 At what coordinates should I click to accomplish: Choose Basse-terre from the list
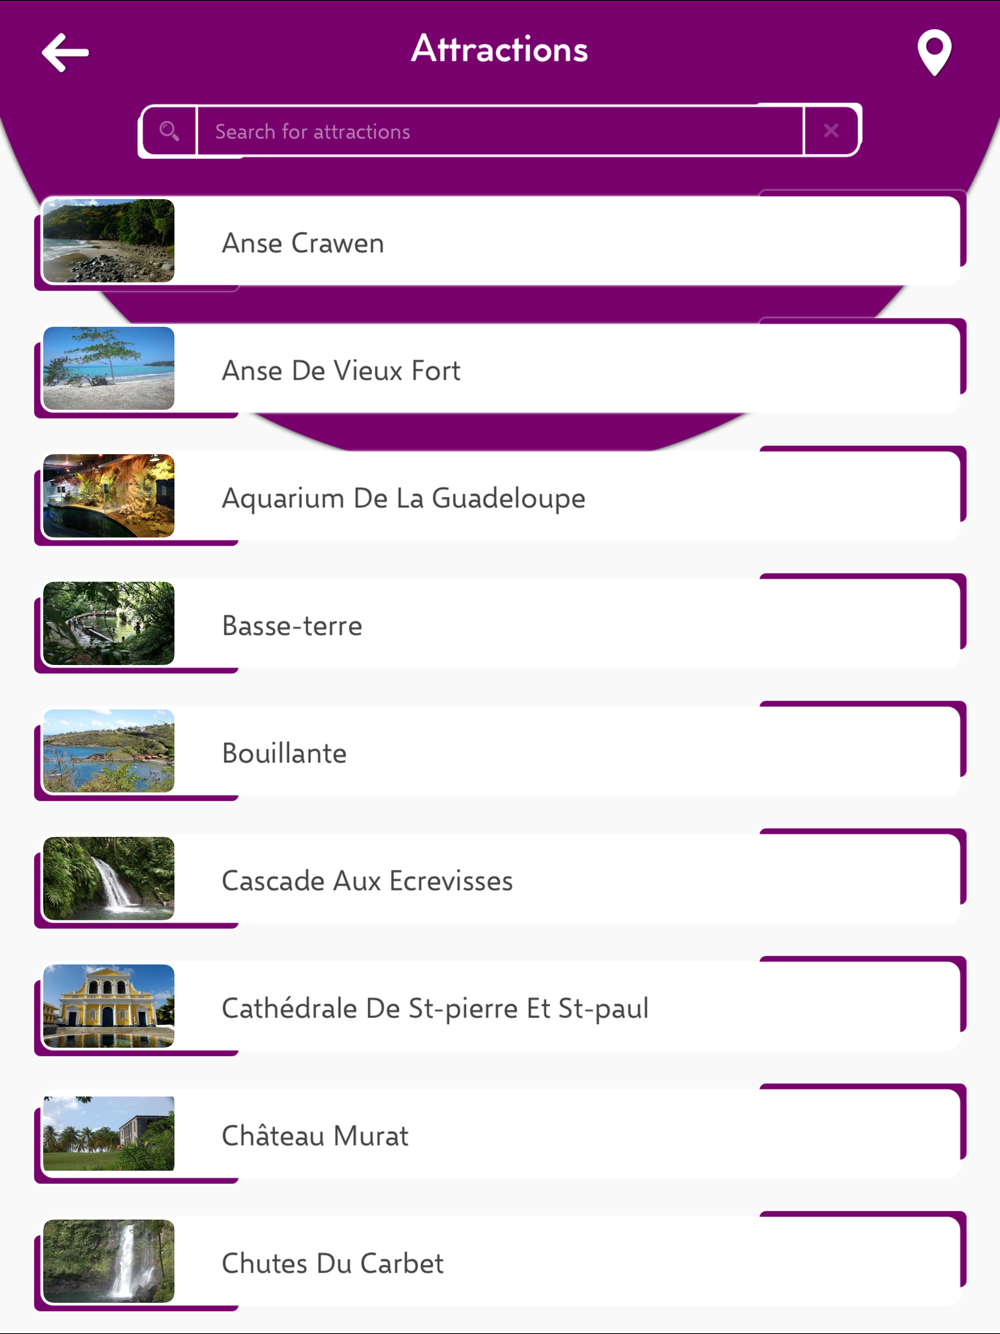292,626
